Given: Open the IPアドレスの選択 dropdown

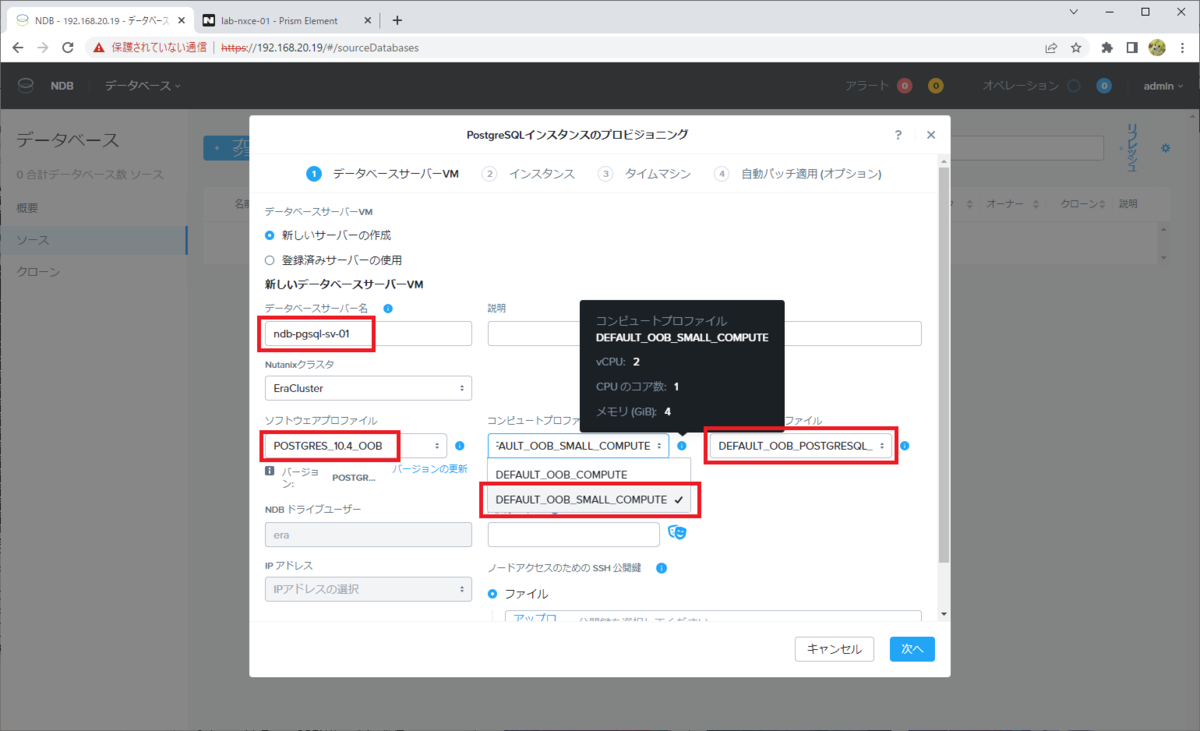Looking at the screenshot, I should 368,590.
